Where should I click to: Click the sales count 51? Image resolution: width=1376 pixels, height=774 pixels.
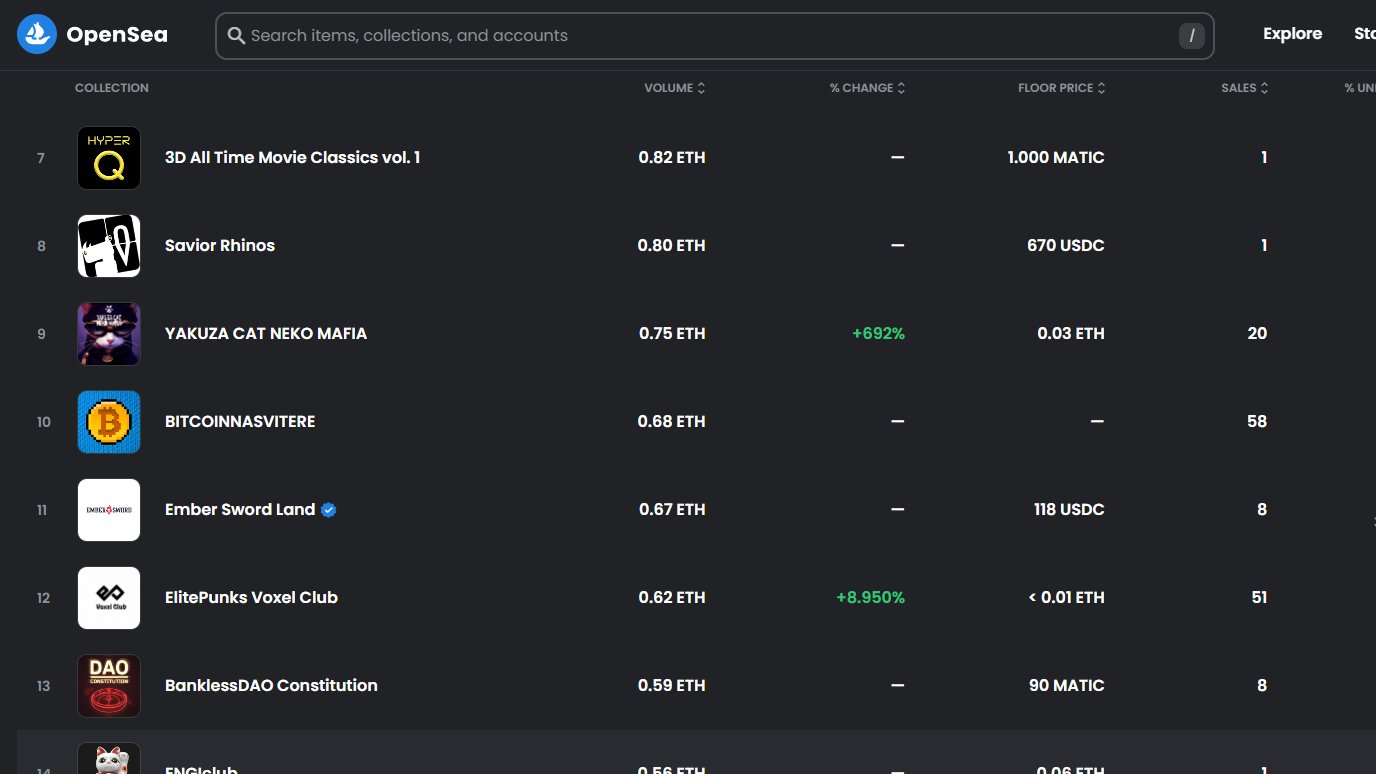point(1259,598)
